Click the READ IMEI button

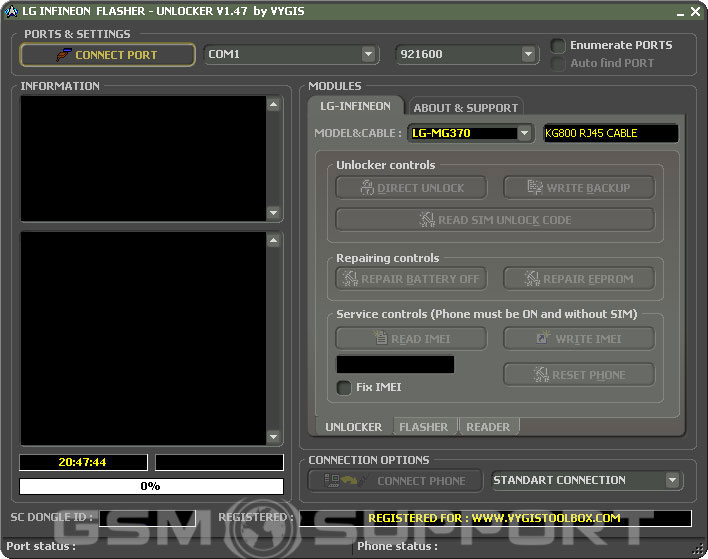coord(411,339)
